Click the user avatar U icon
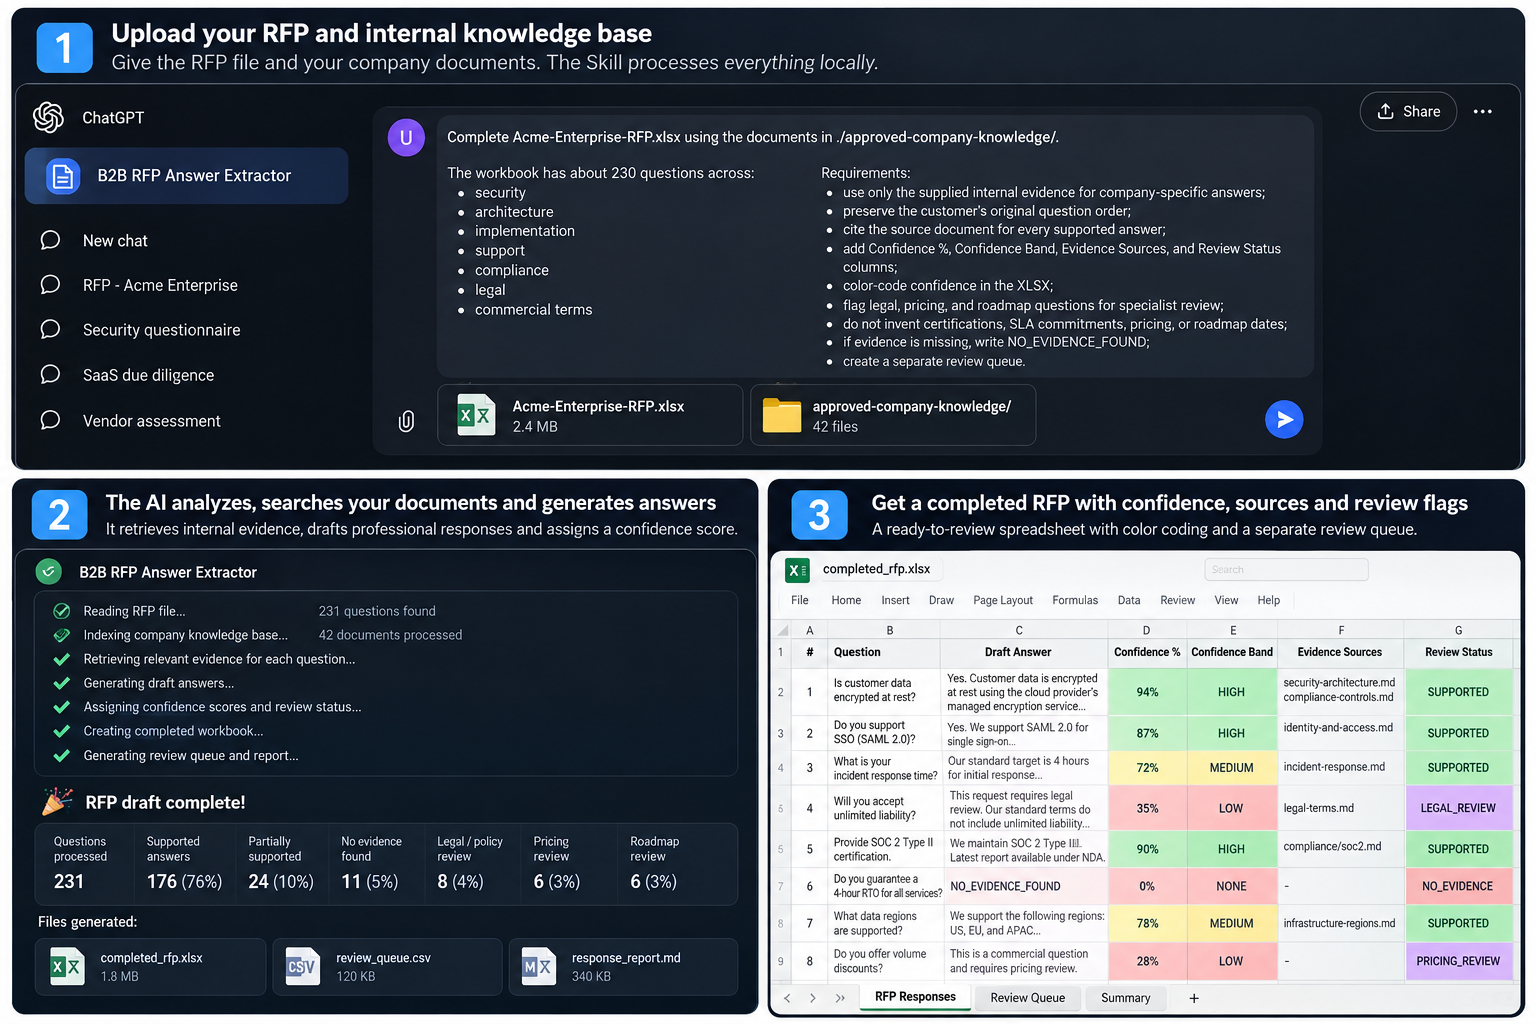 point(406,138)
